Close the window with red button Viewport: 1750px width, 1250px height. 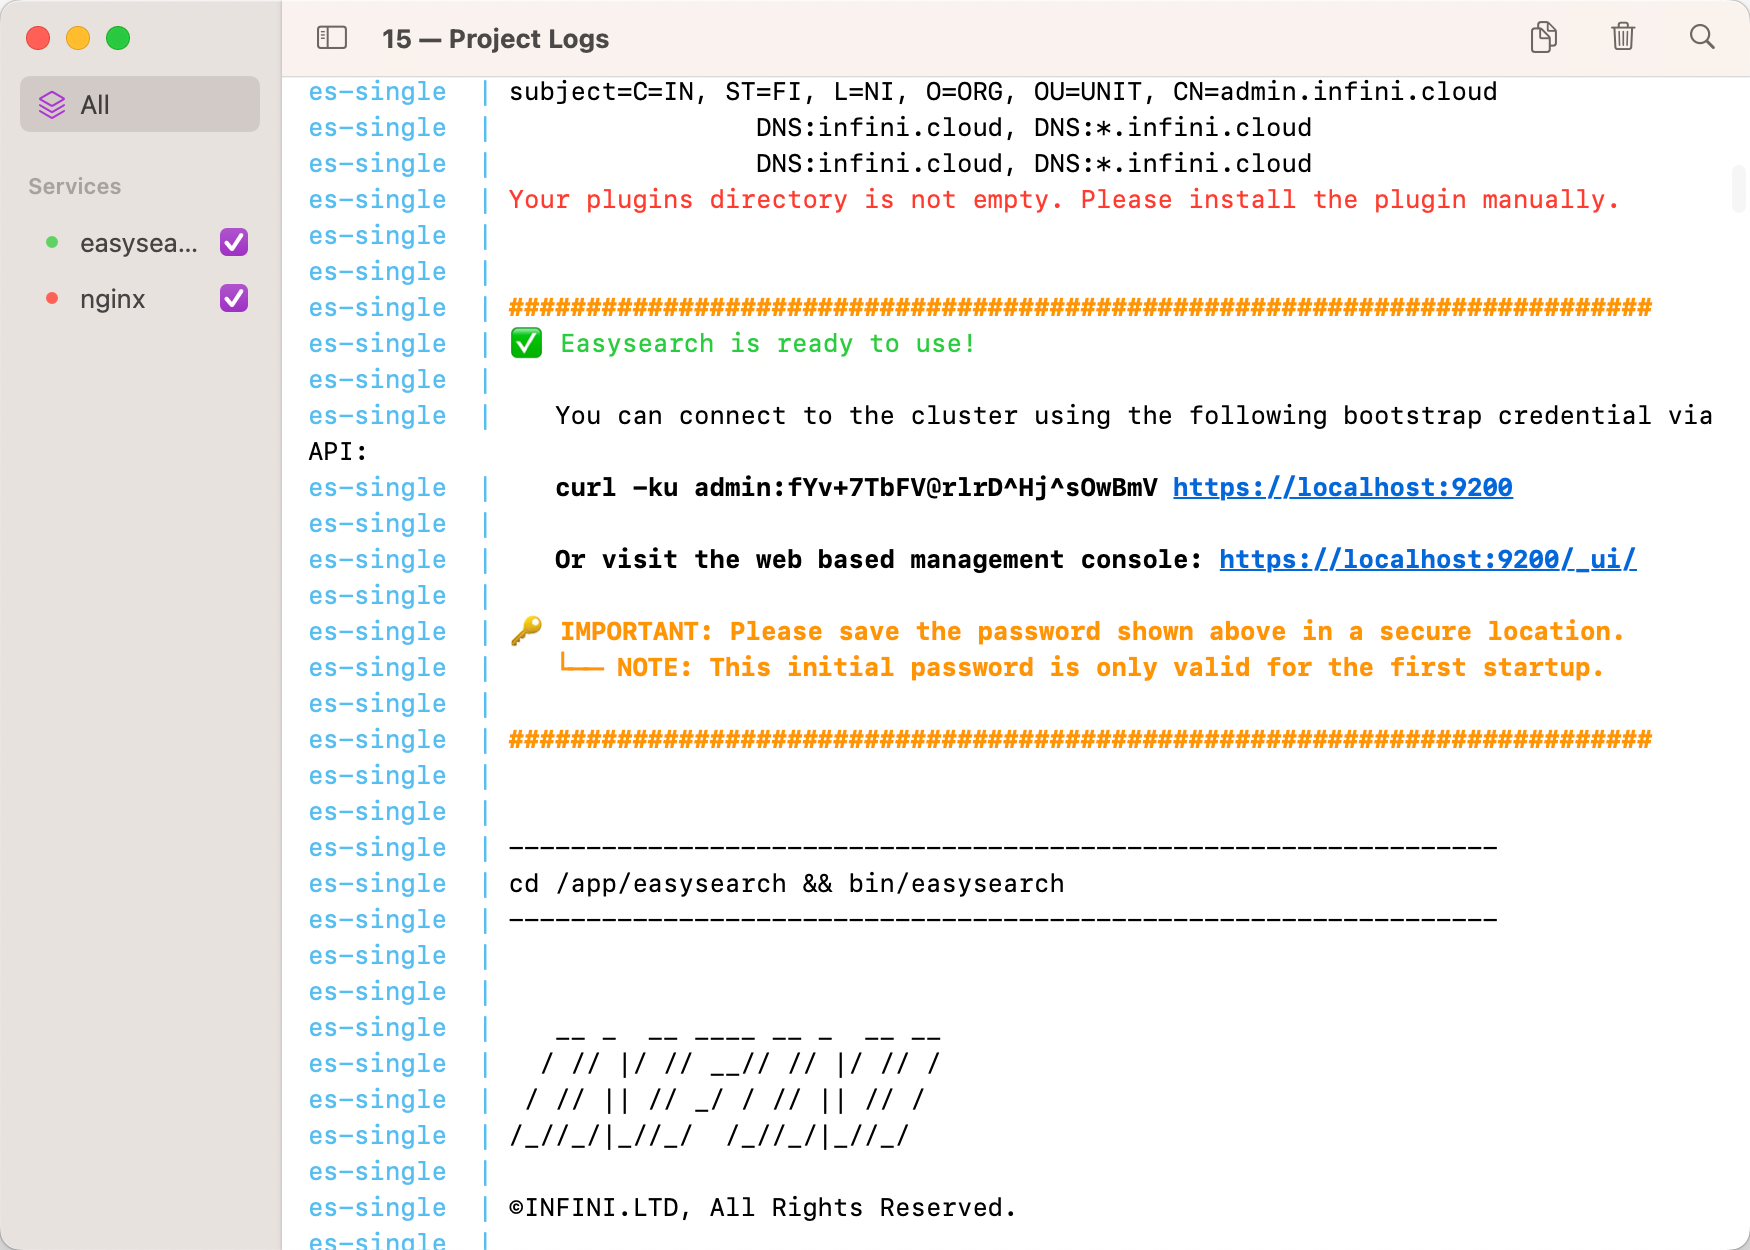[38, 38]
